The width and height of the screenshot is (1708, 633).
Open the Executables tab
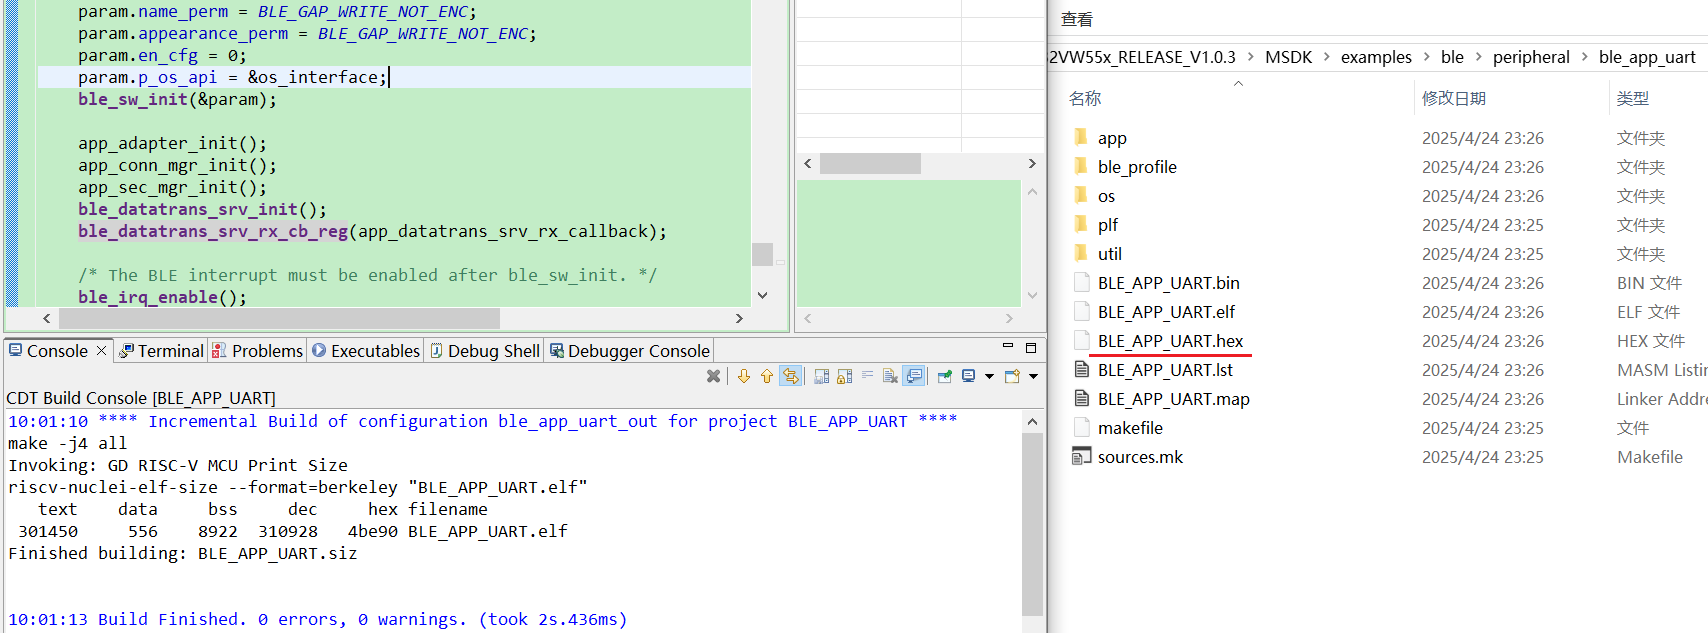tap(366, 351)
